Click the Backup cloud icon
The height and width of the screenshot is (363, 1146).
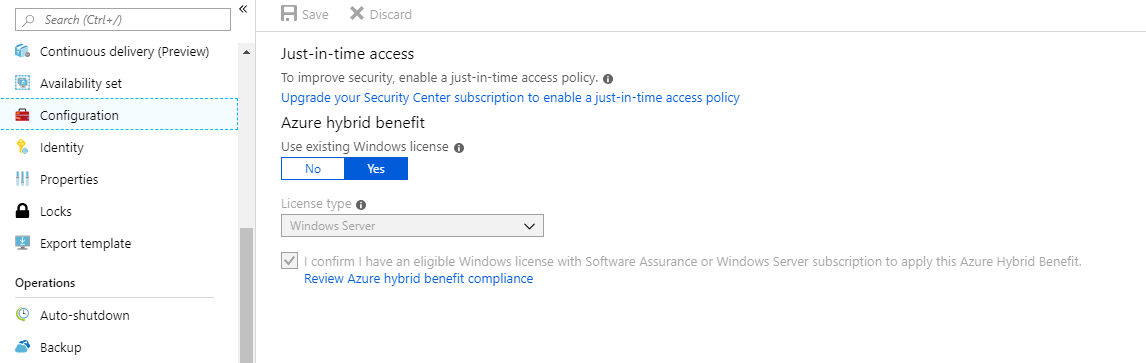[23, 347]
